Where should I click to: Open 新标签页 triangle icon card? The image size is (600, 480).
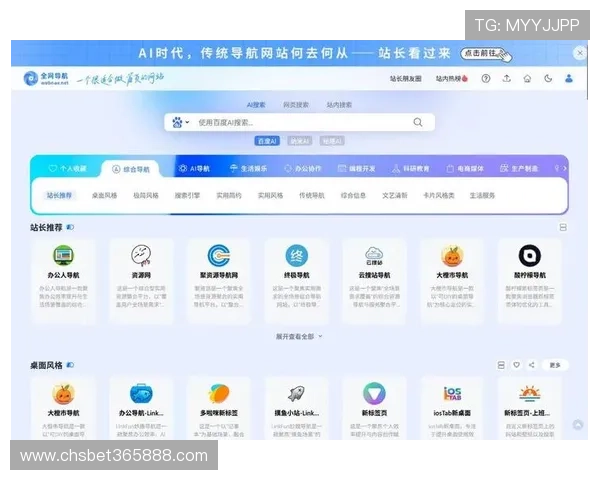374,409
